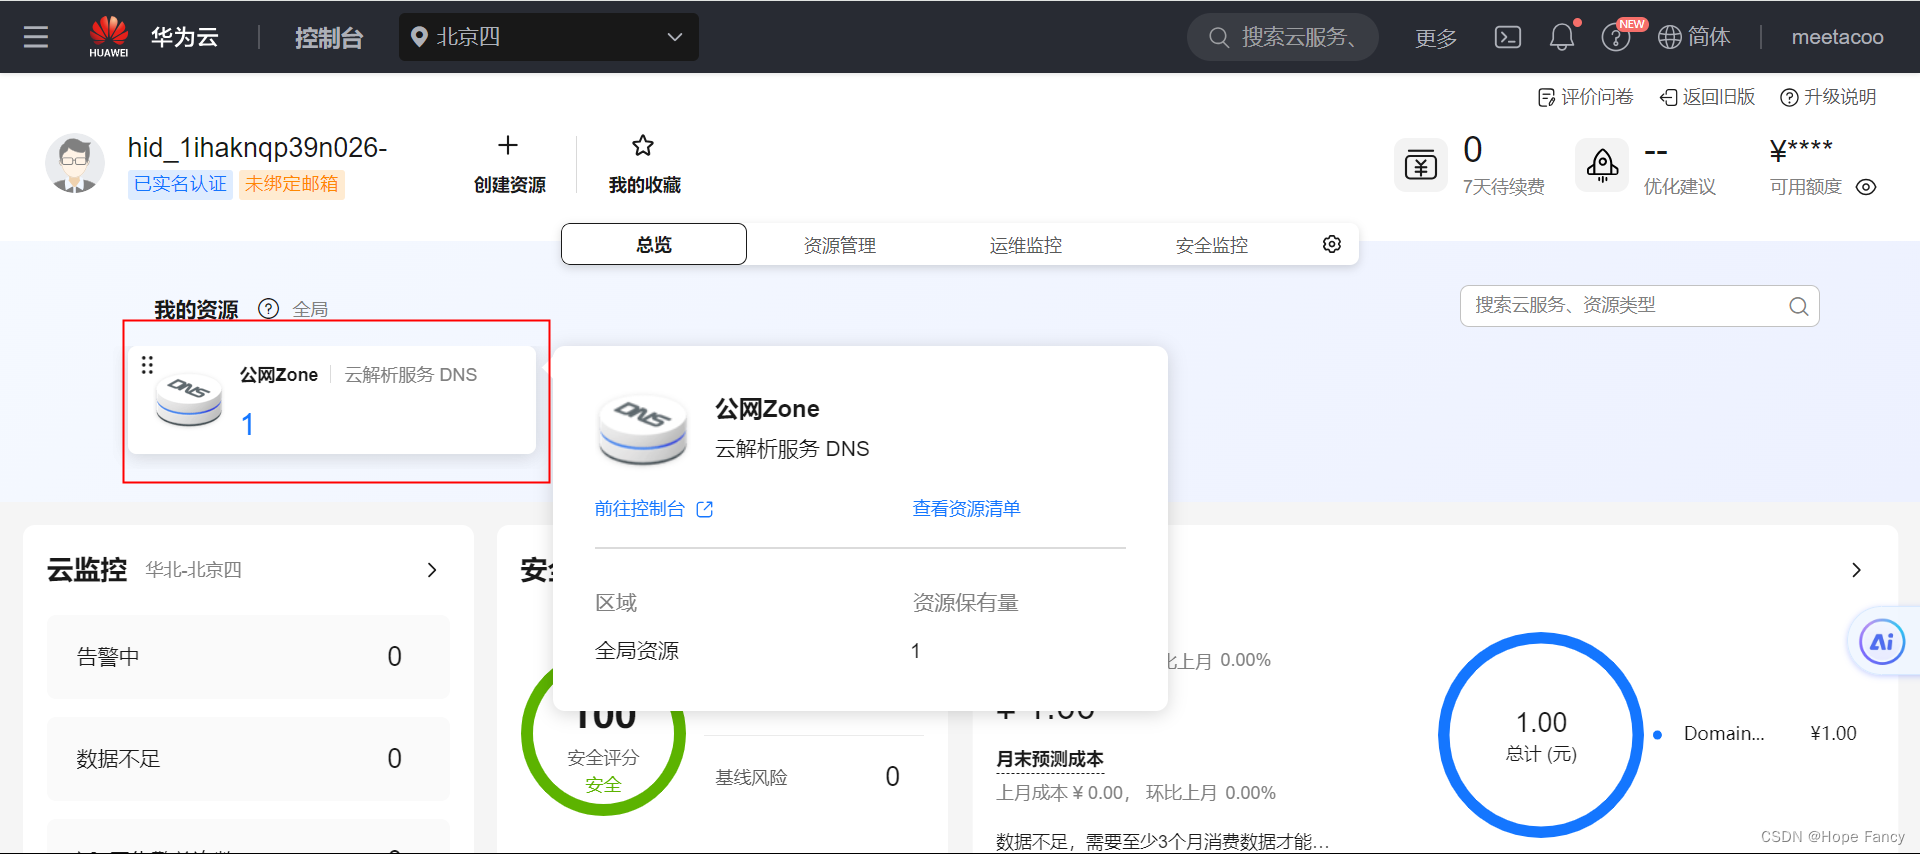This screenshot has width=1920, height=854.
Task: Open the help question-mark icon with NEW badge
Action: [1615, 38]
